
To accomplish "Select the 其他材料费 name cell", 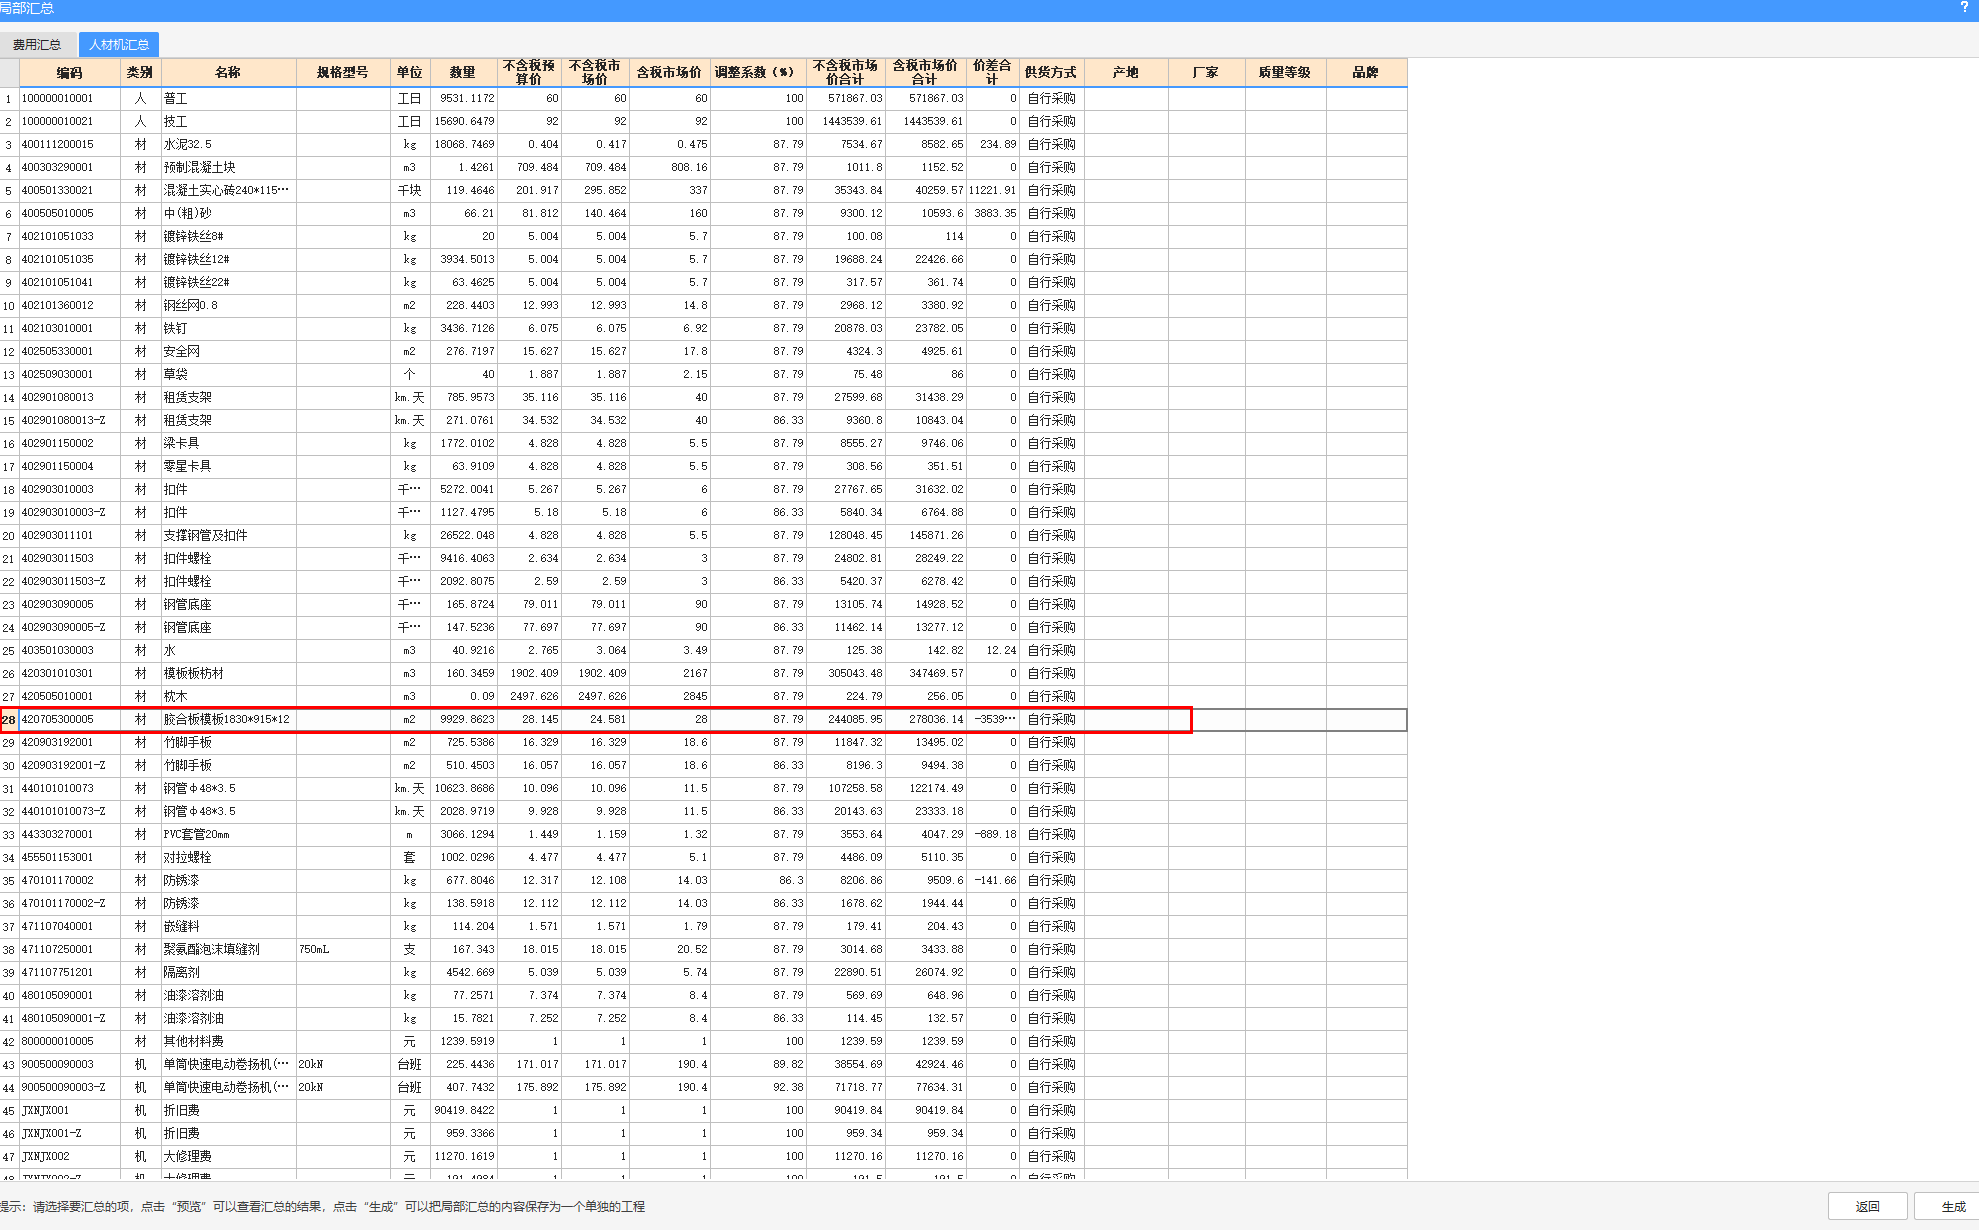I will tap(228, 1042).
